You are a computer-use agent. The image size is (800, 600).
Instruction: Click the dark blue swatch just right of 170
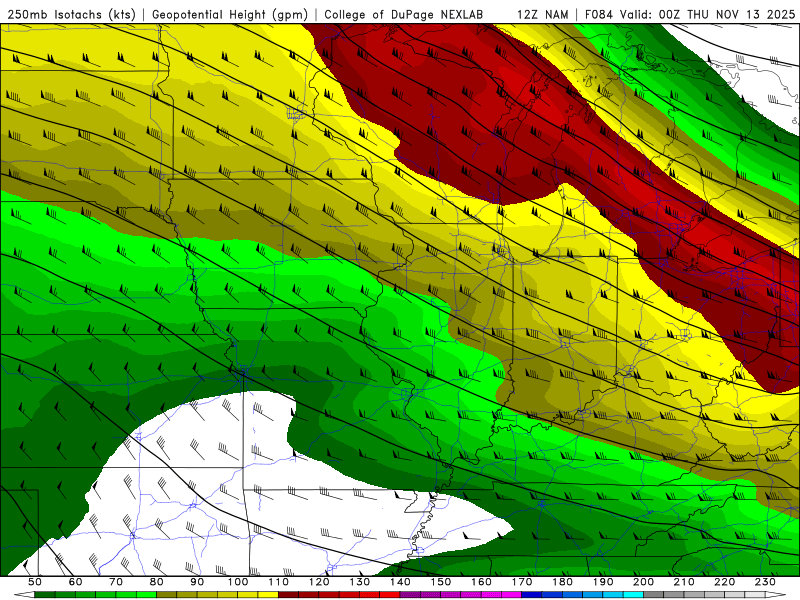click(x=532, y=595)
